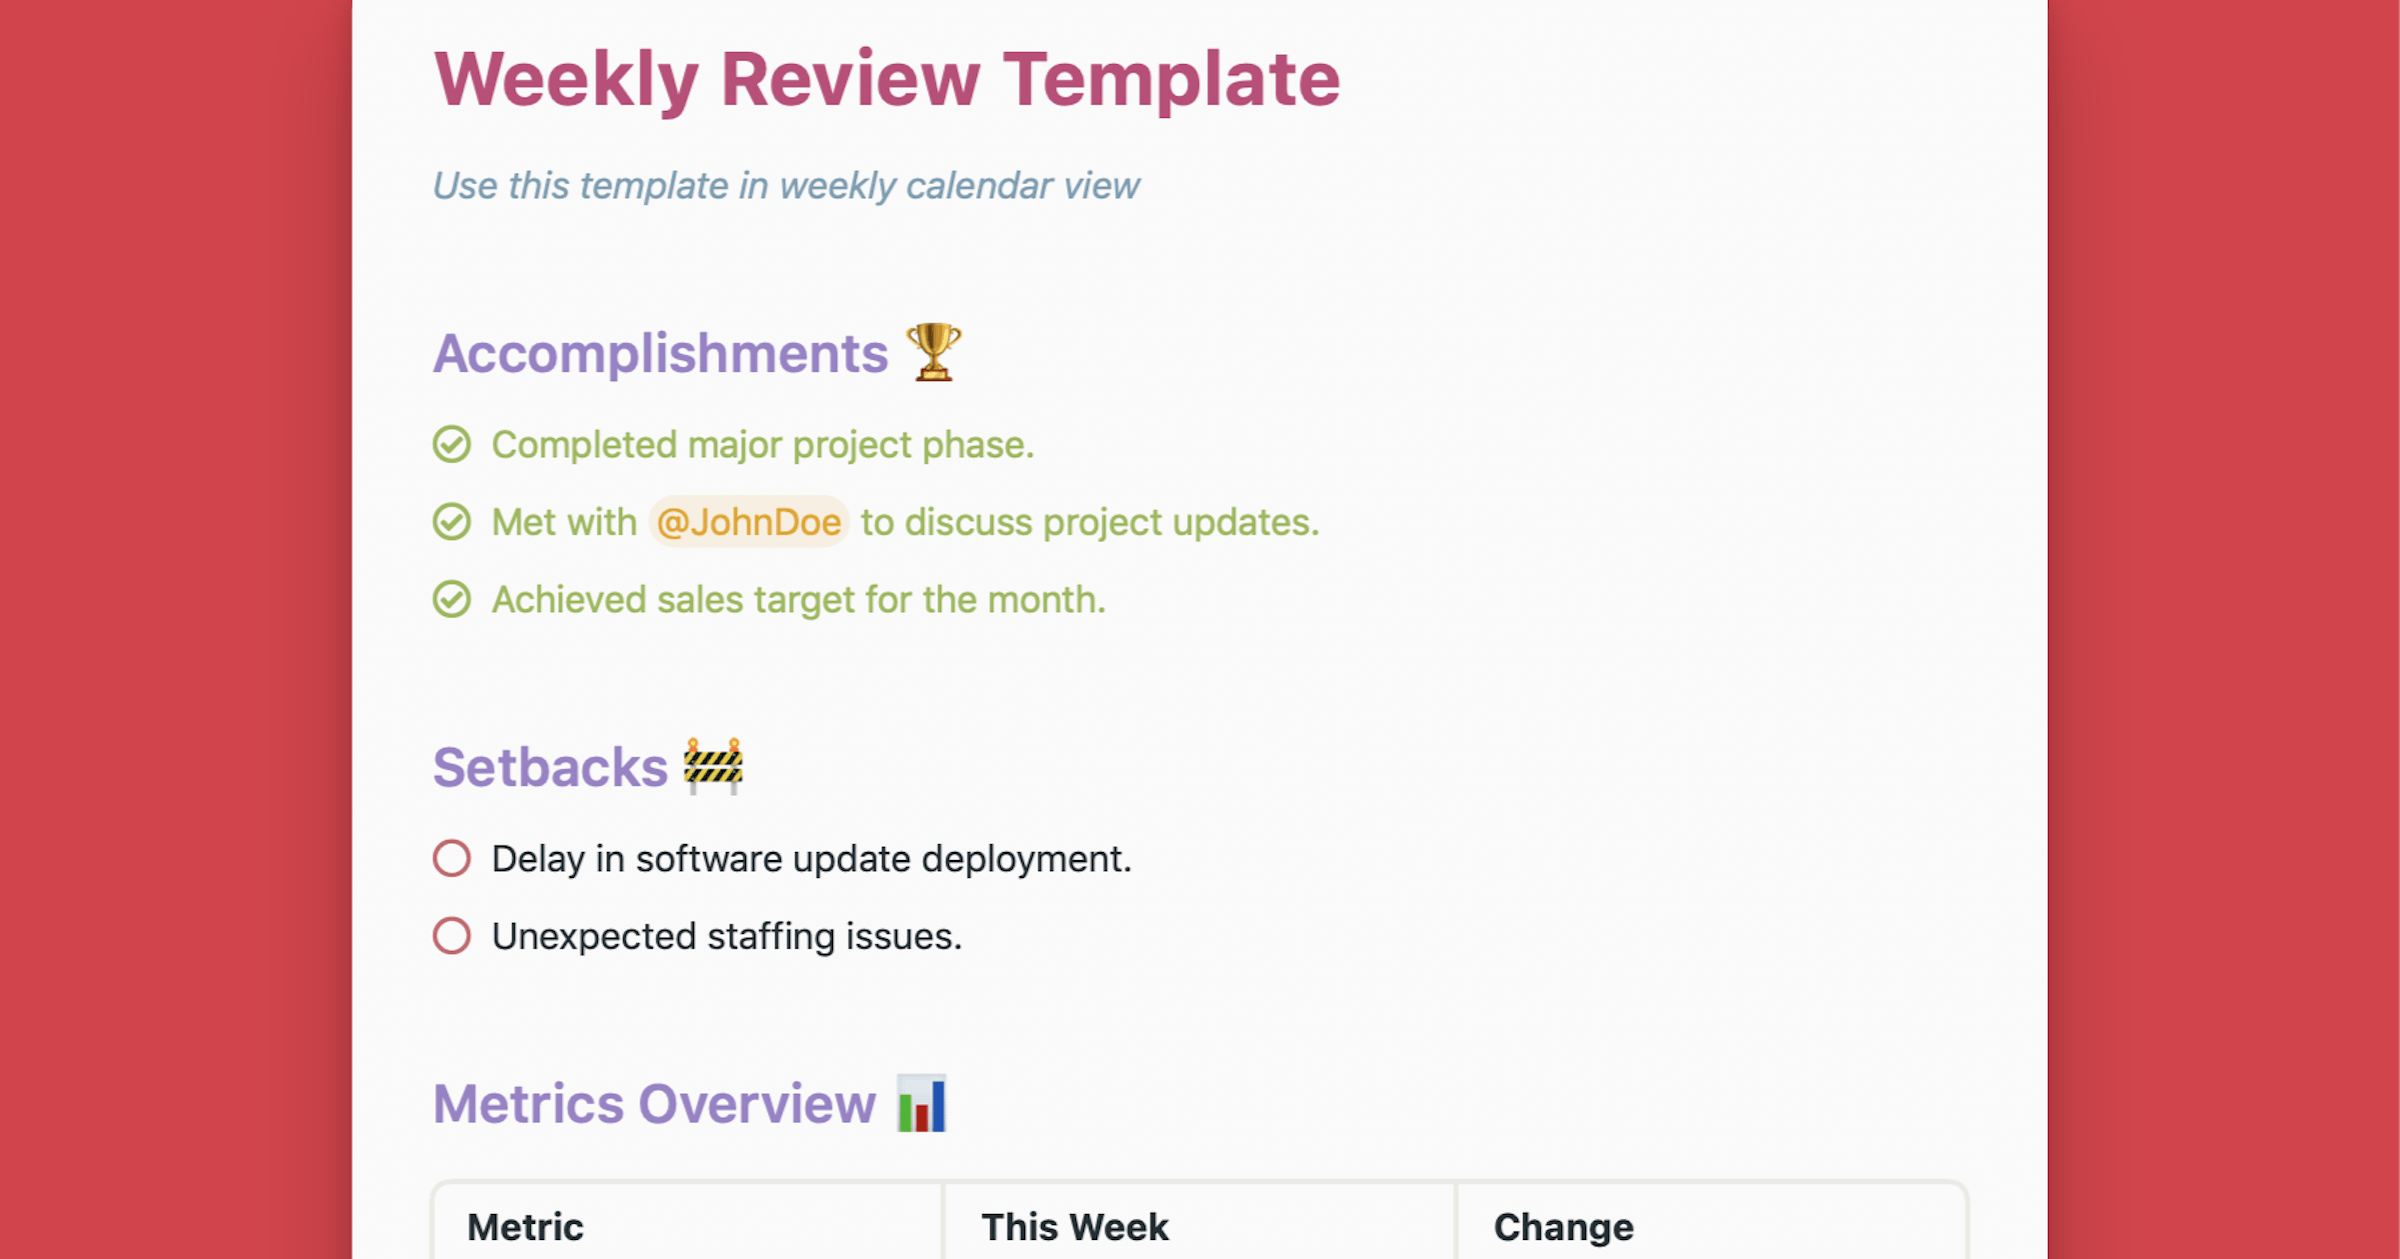
Task: Toggle the 'Achieved sales target' checkbox
Action: (452, 599)
